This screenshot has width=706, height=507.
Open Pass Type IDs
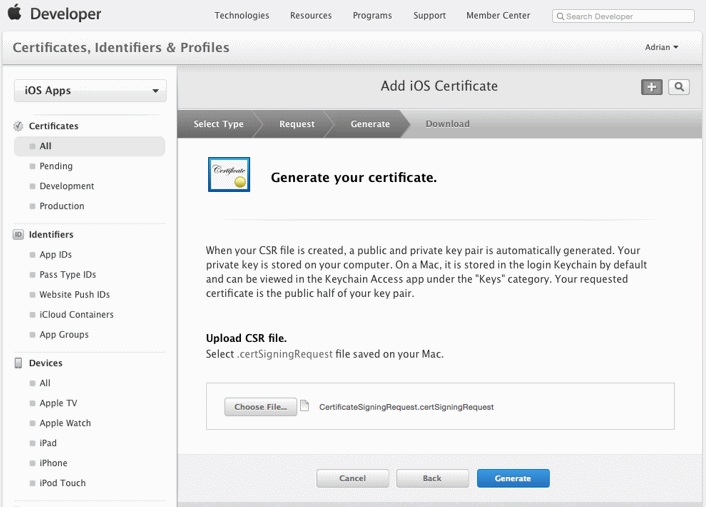click(x=68, y=275)
